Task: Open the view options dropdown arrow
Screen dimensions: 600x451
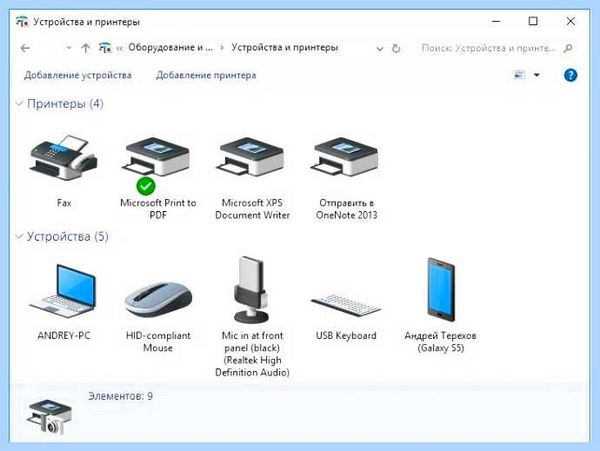Action: [537, 75]
